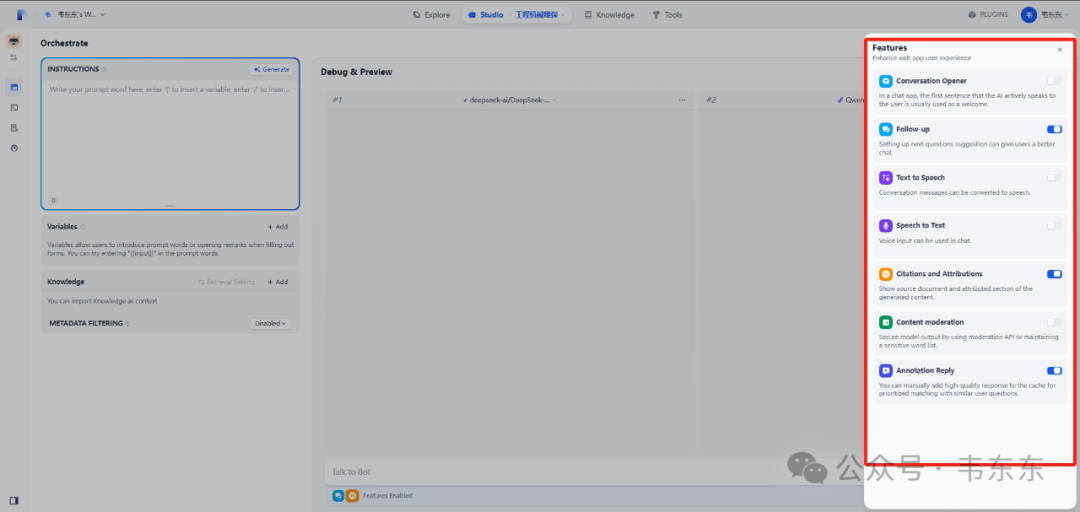Turn off Citations and Attributions toggle

(x=1054, y=274)
